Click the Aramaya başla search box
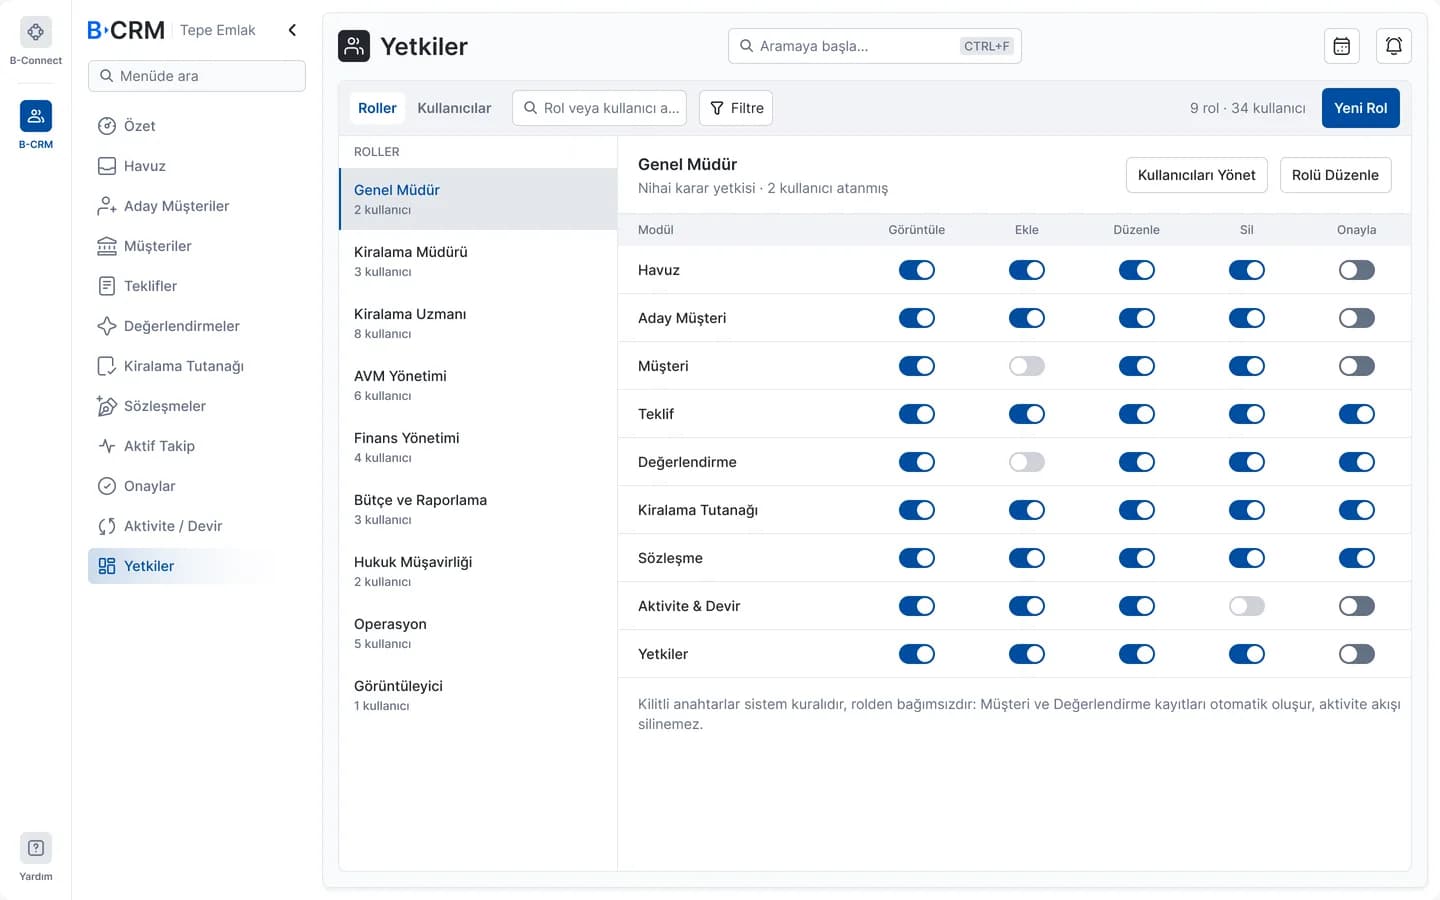 (x=875, y=46)
